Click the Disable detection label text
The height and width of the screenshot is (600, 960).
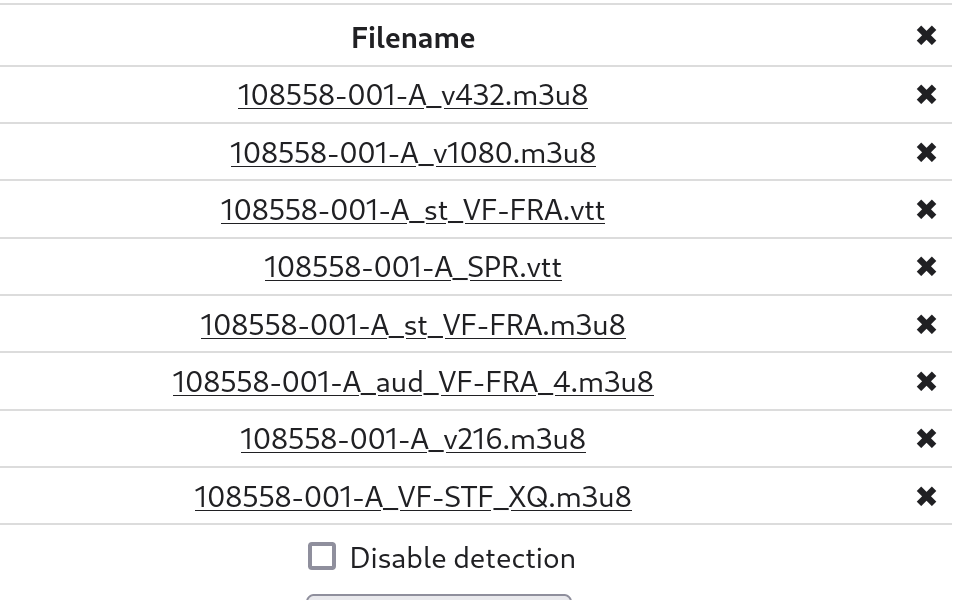462,558
